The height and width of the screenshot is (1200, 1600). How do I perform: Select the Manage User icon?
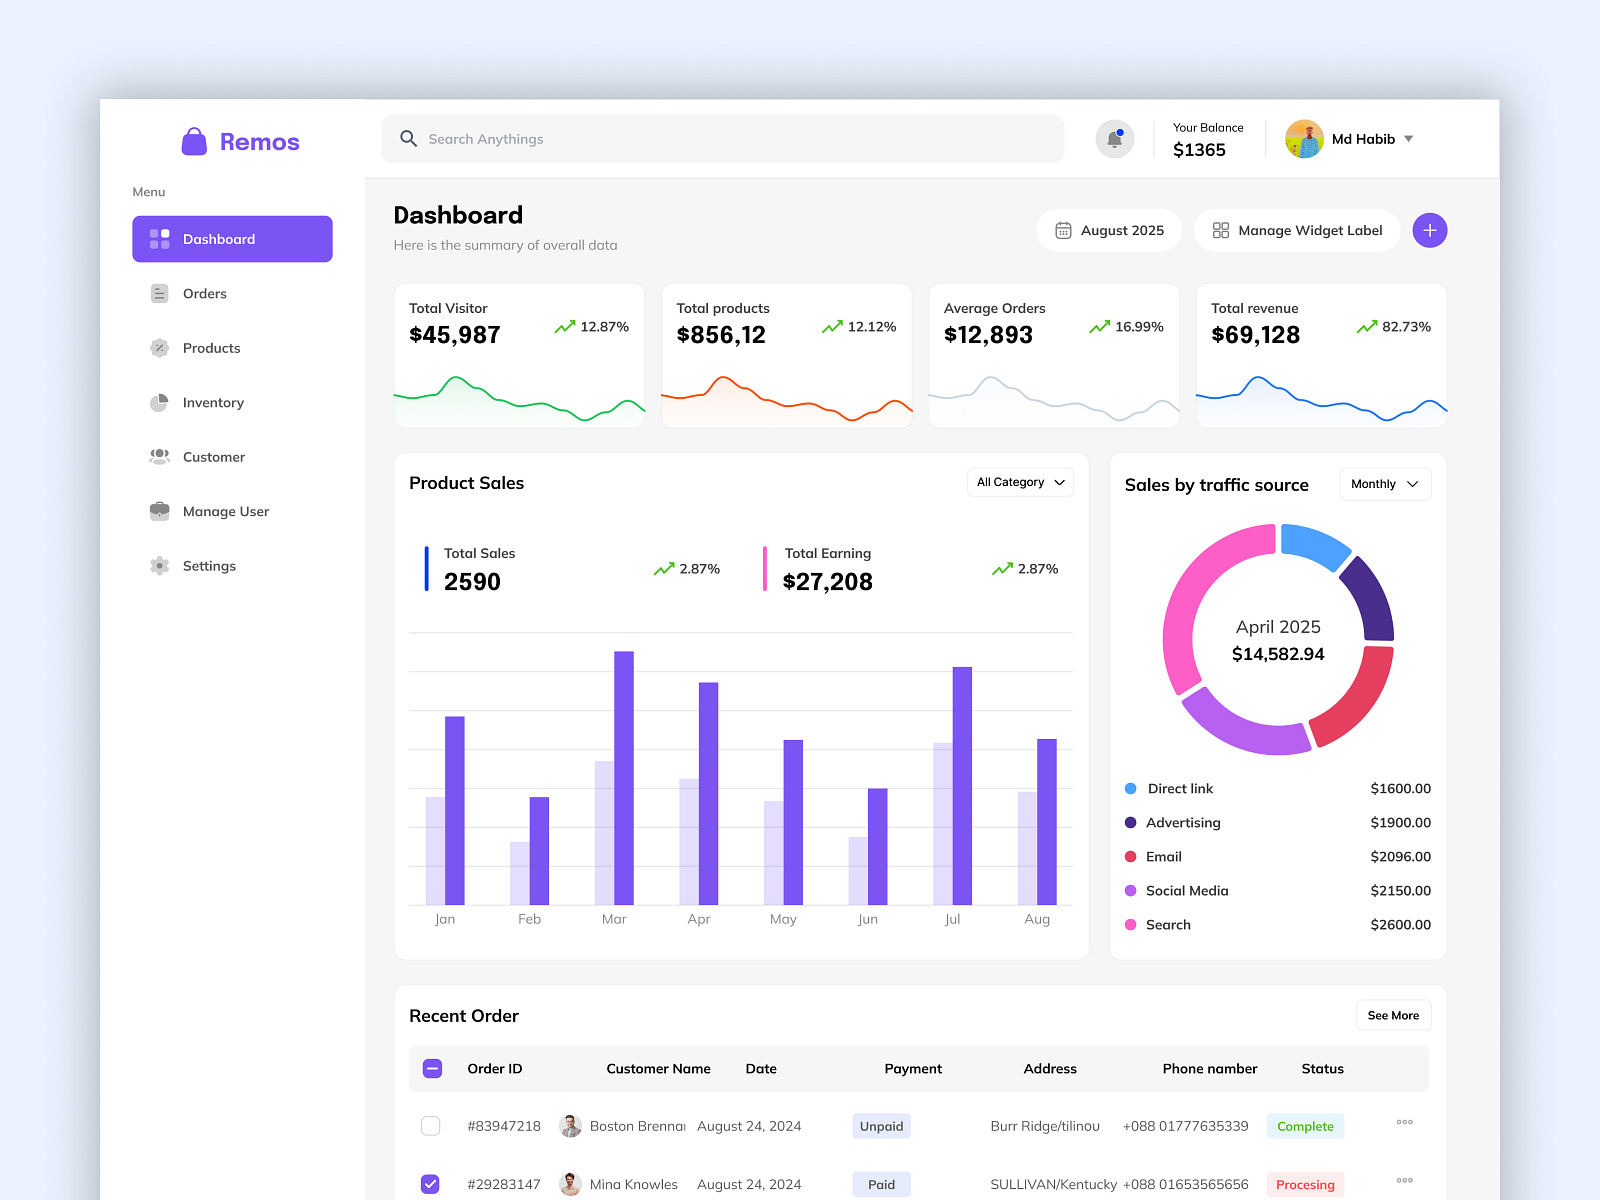coord(160,511)
